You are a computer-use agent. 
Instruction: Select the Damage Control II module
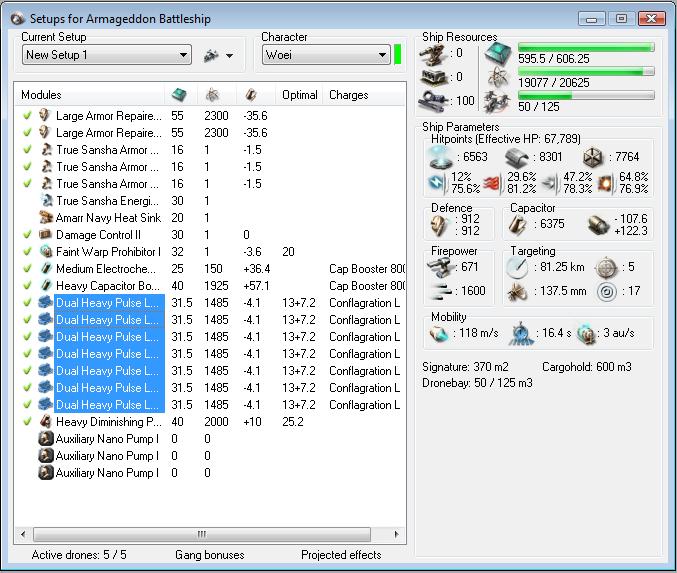coord(98,234)
